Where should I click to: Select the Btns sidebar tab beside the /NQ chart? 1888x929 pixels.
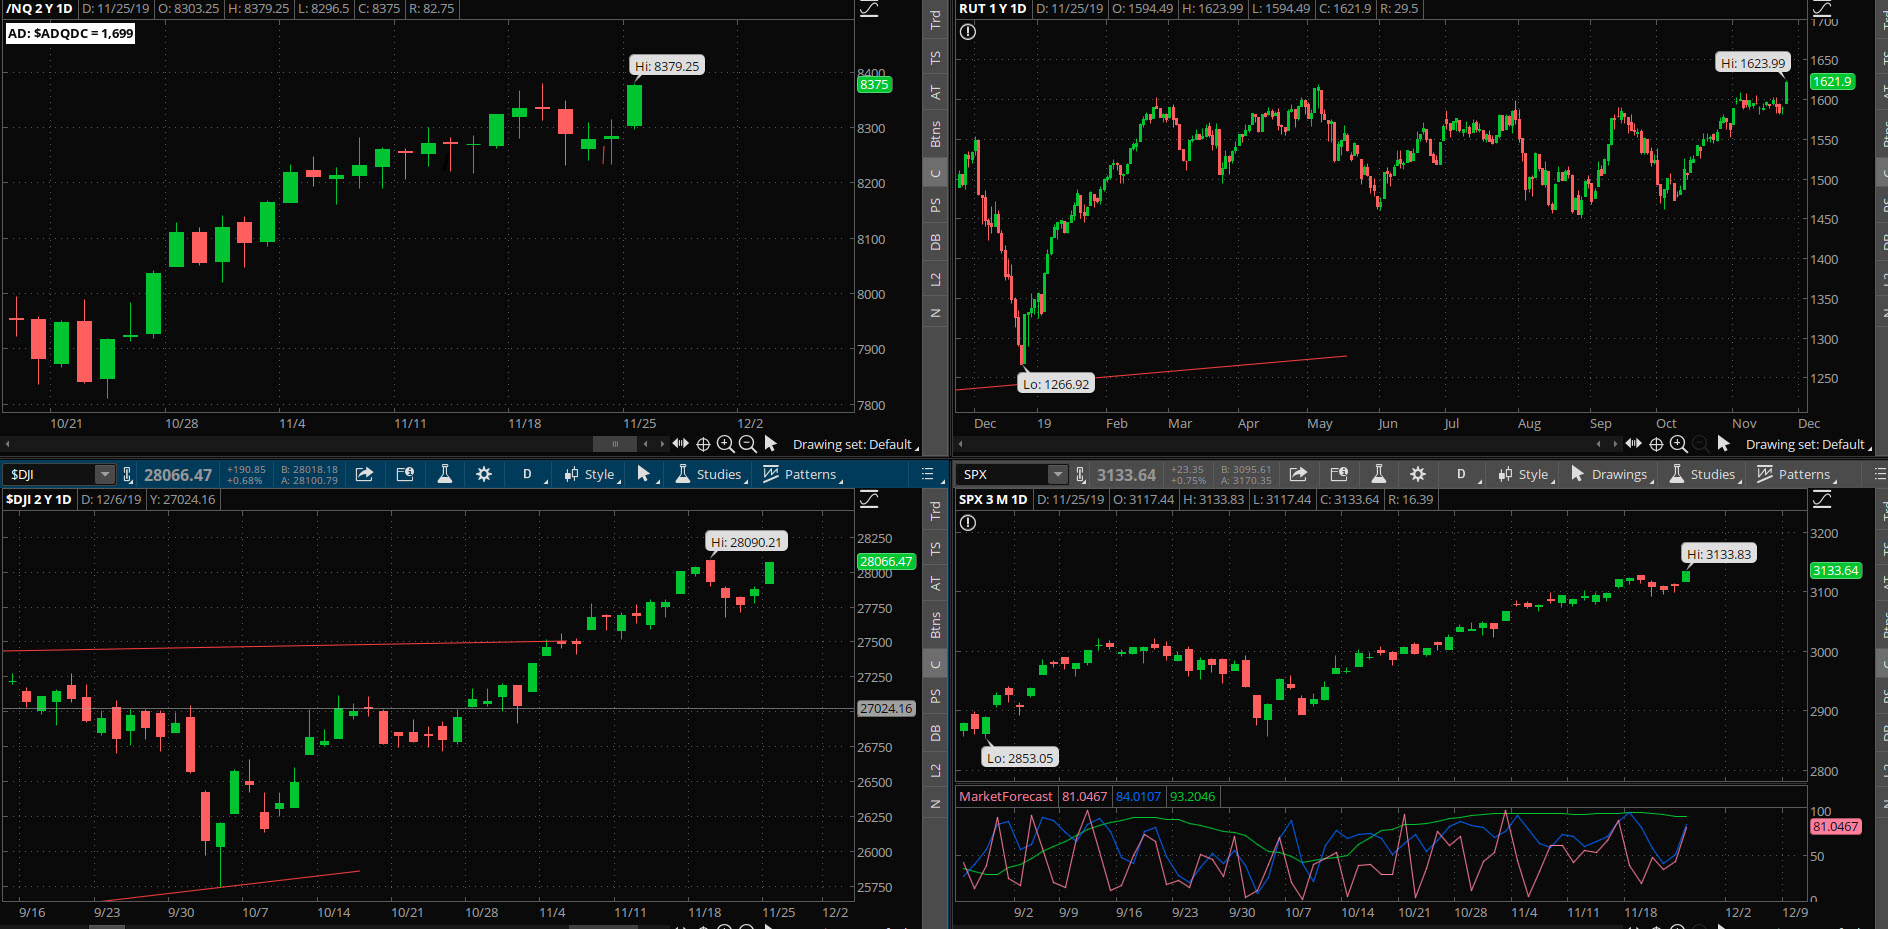click(x=935, y=134)
